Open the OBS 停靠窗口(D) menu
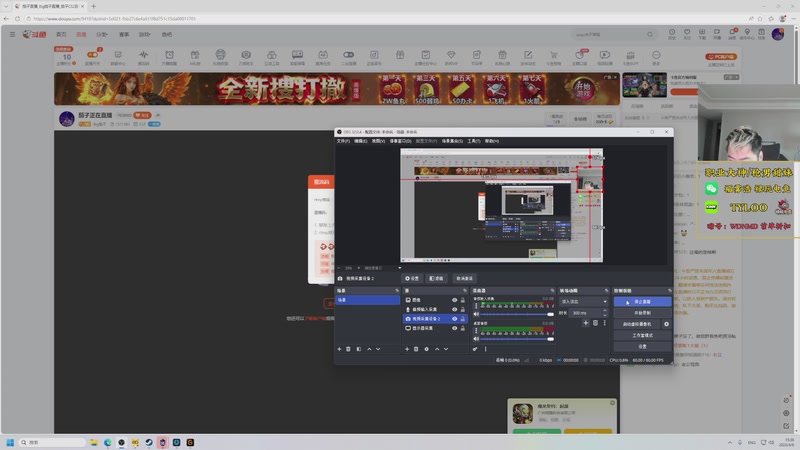Viewport: 800px width, 450px height. pyautogui.click(x=400, y=141)
